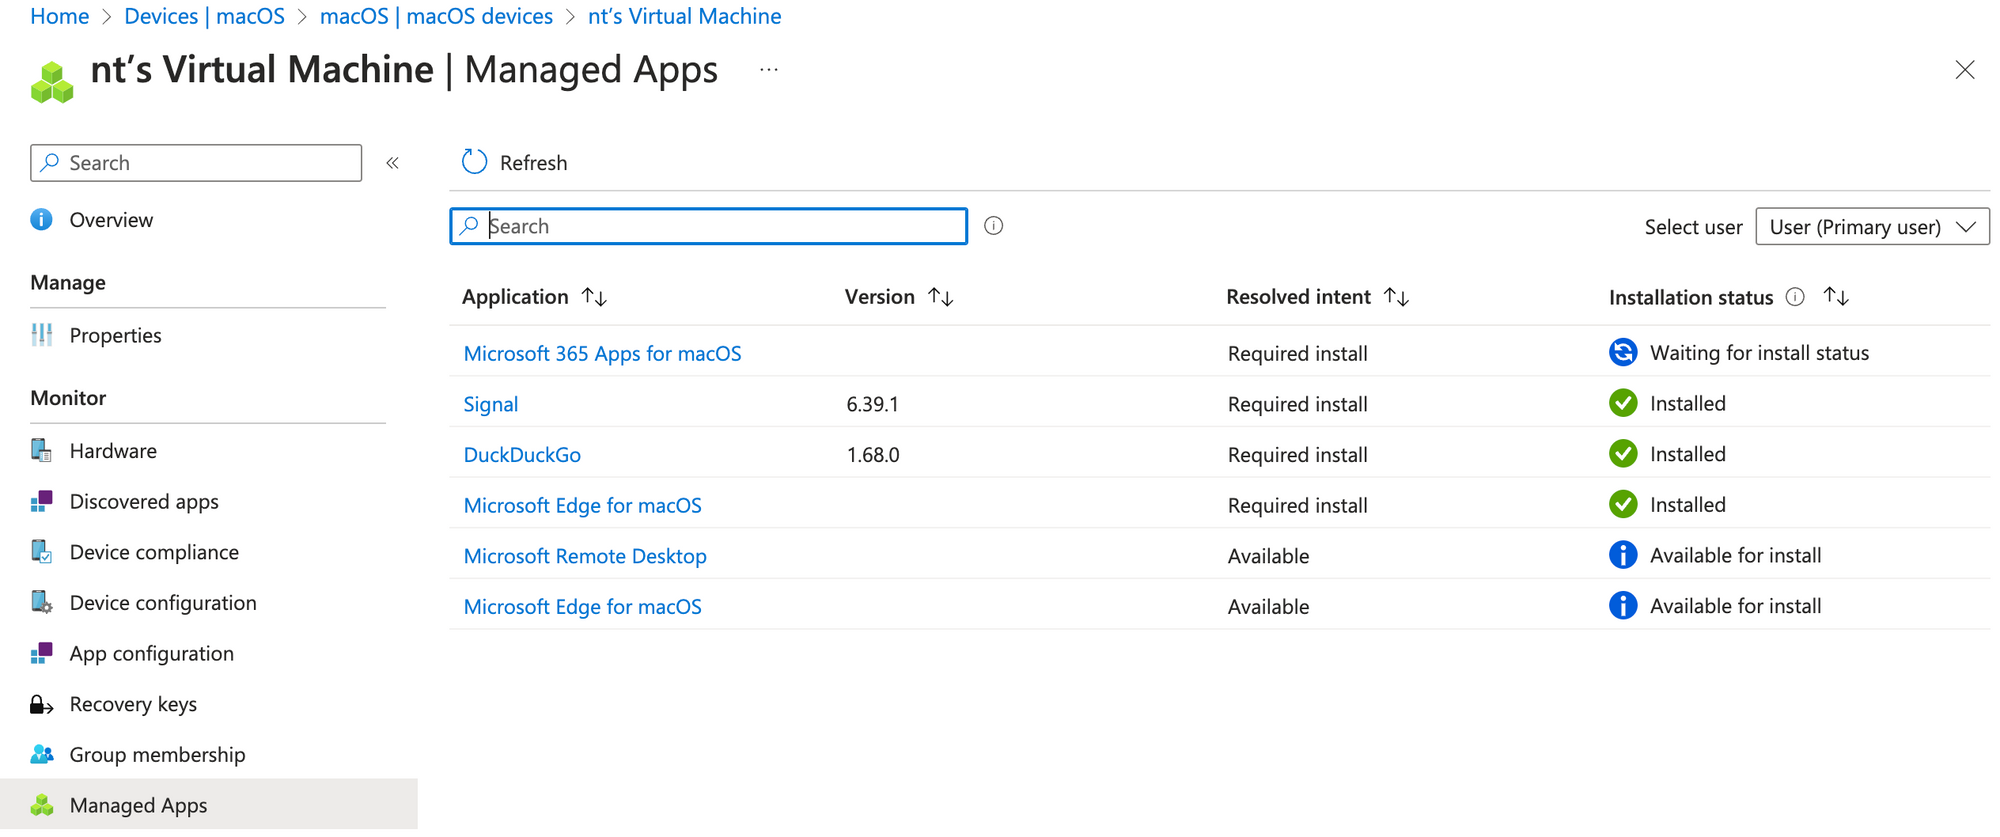Click the Overview info icon in sidebar
The image size is (2000, 837).
pos(41,219)
